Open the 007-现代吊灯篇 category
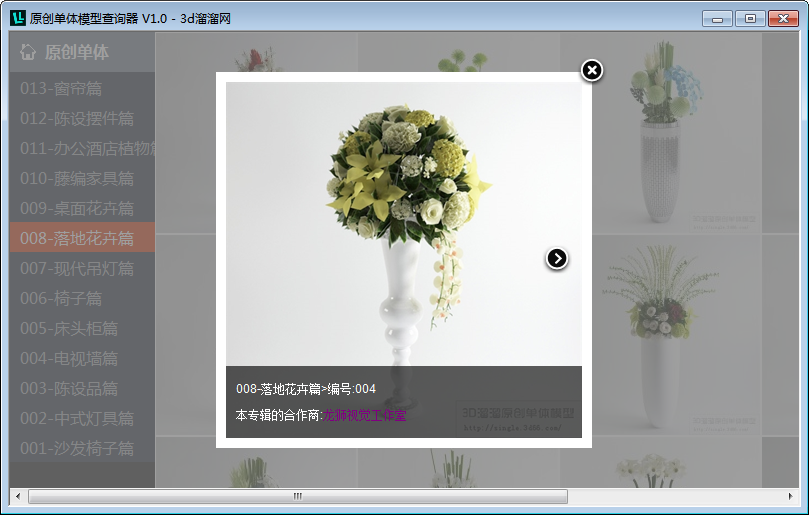This screenshot has width=809, height=515. coord(82,268)
